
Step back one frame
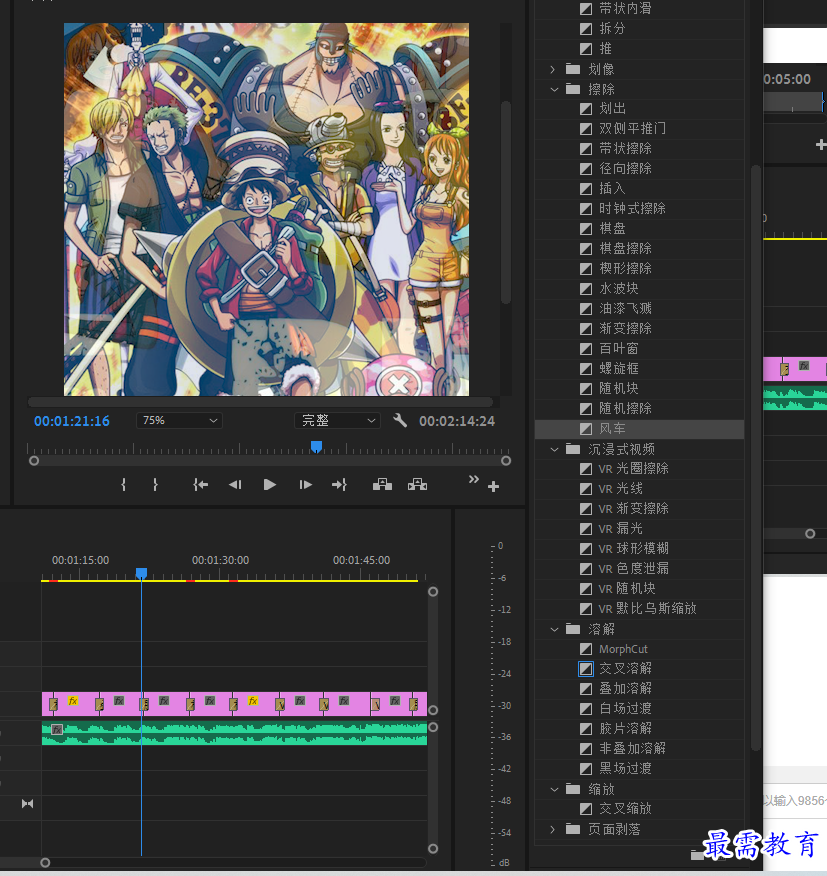click(235, 484)
